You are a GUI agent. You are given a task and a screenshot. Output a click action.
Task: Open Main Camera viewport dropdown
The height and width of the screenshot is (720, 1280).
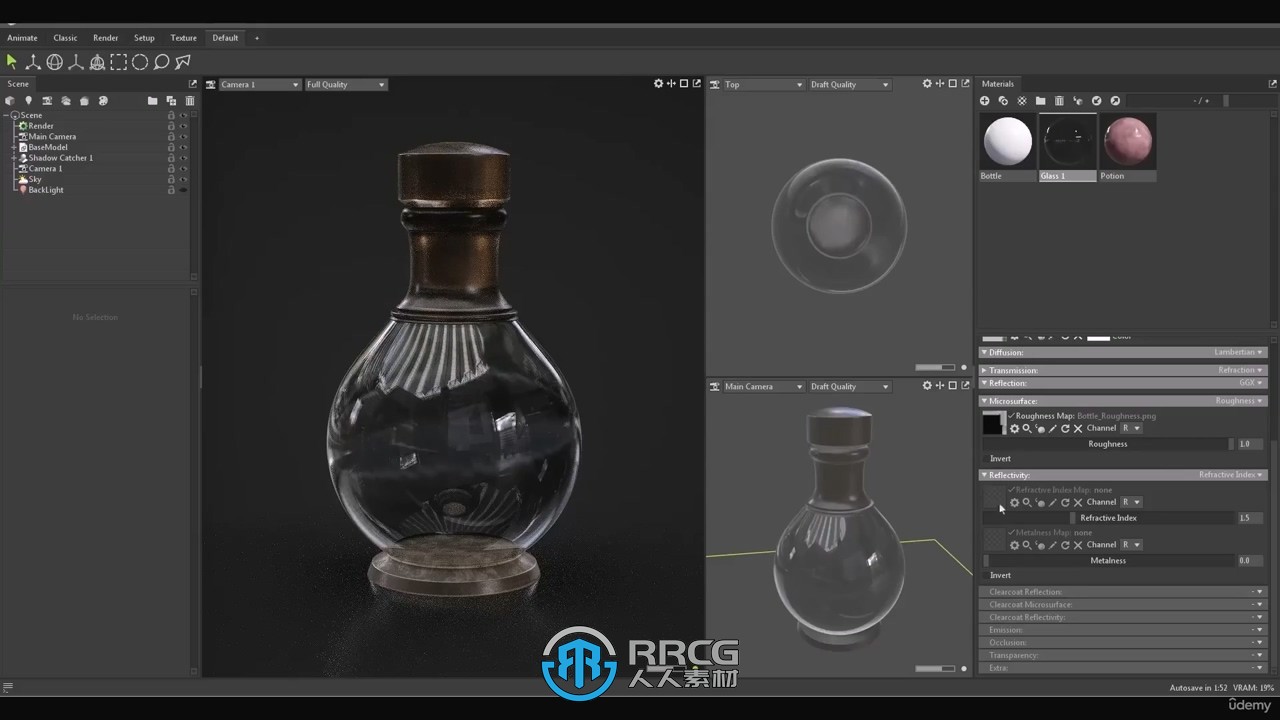[x=764, y=387]
